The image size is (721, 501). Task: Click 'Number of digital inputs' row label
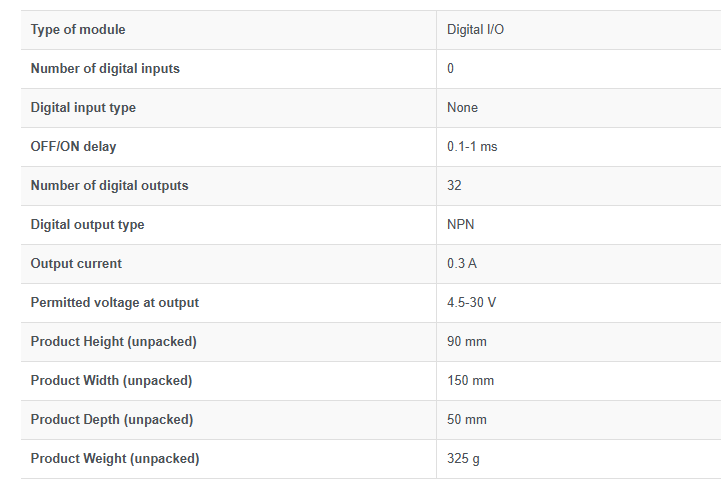(105, 69)
